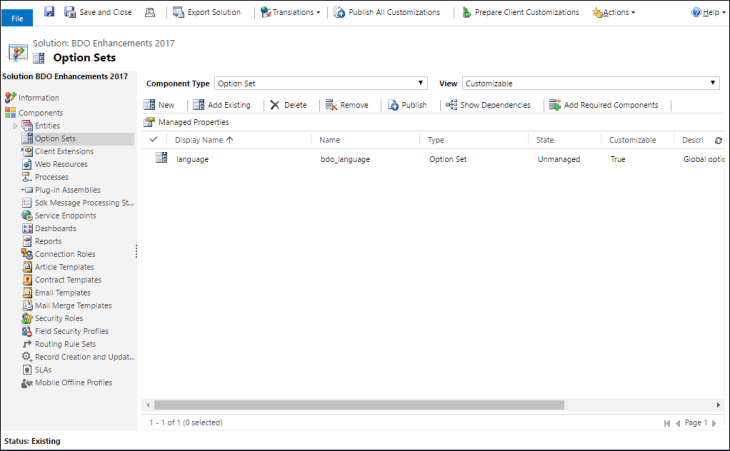Screen dimensions: 730x451
Task: Click Prepare Client Customizations
Action: point(520,12)
